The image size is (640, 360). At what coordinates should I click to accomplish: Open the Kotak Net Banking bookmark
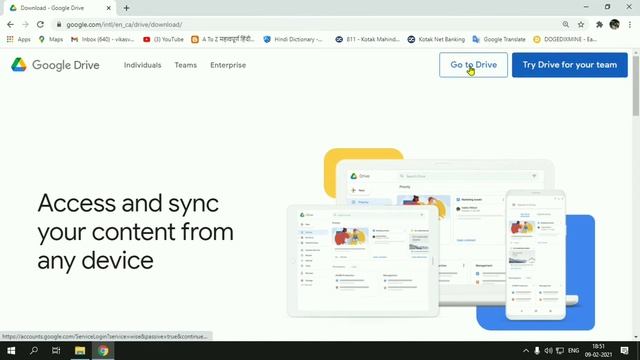point(436,39)
